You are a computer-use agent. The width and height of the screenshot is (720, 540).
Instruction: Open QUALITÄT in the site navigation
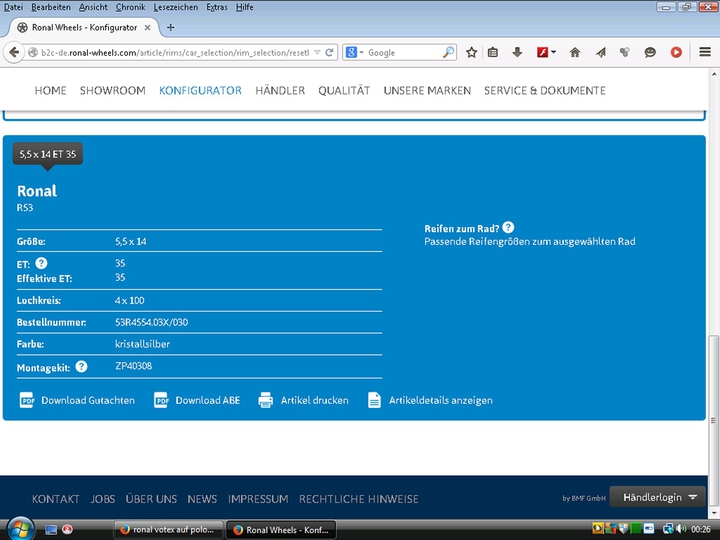tap(344, 90)
